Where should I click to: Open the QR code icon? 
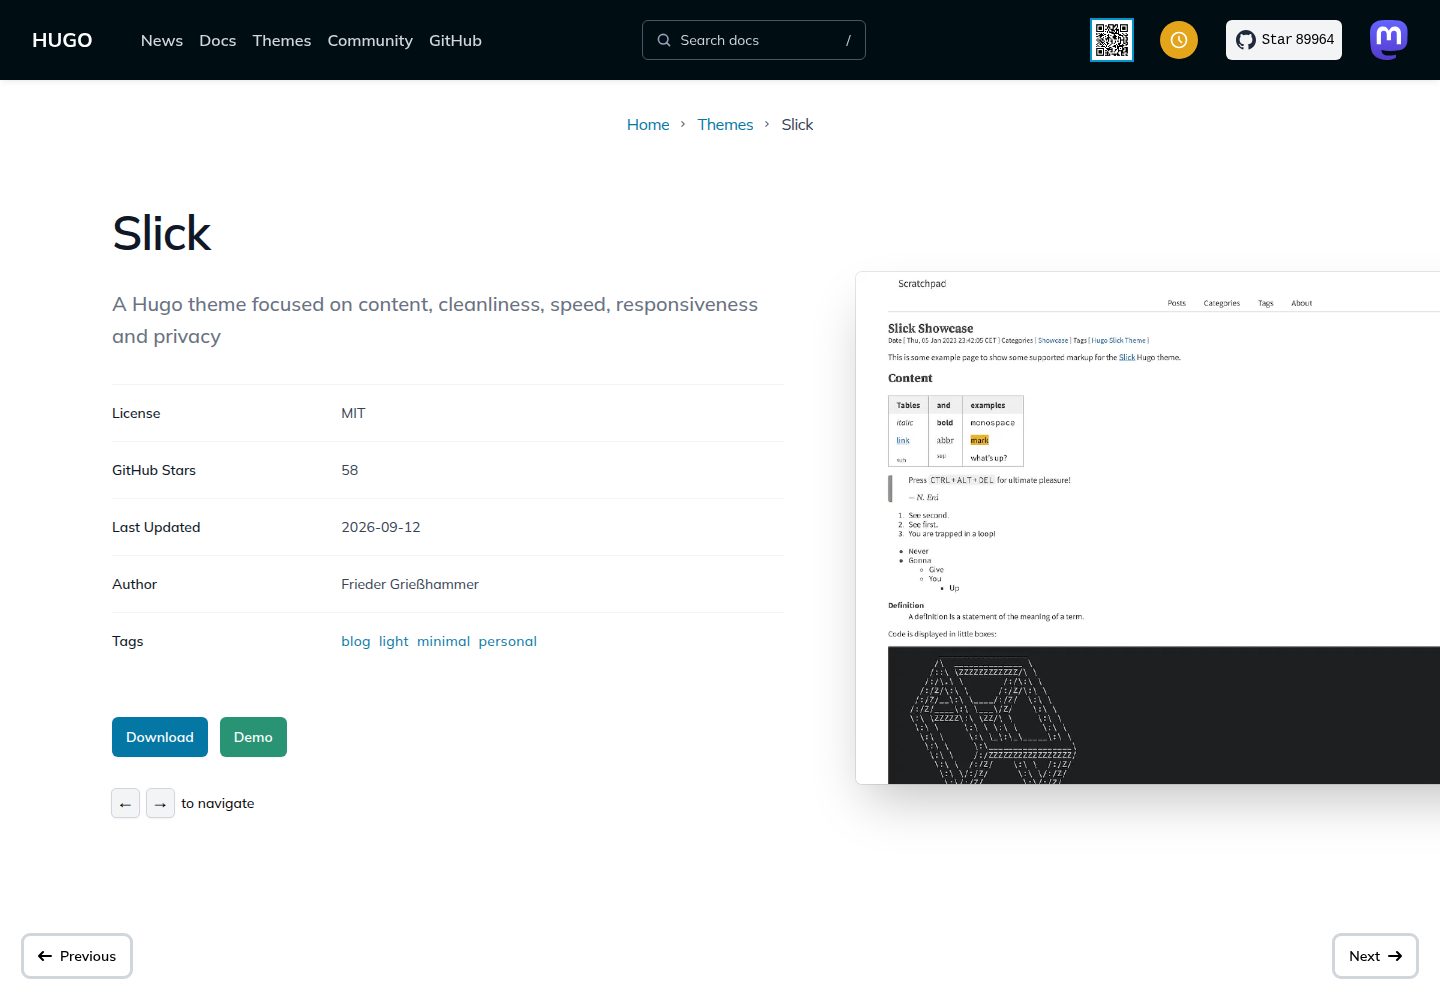(1112, 40)
